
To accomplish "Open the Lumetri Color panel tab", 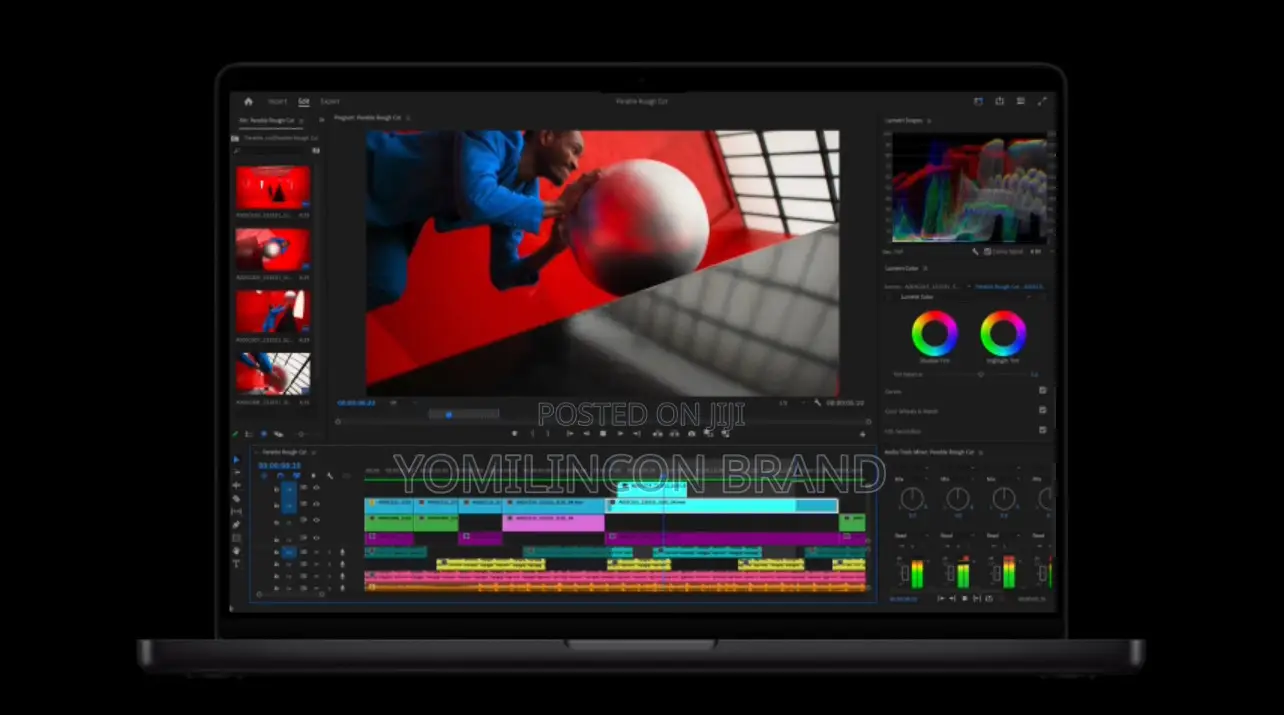I will pos(903,268).
